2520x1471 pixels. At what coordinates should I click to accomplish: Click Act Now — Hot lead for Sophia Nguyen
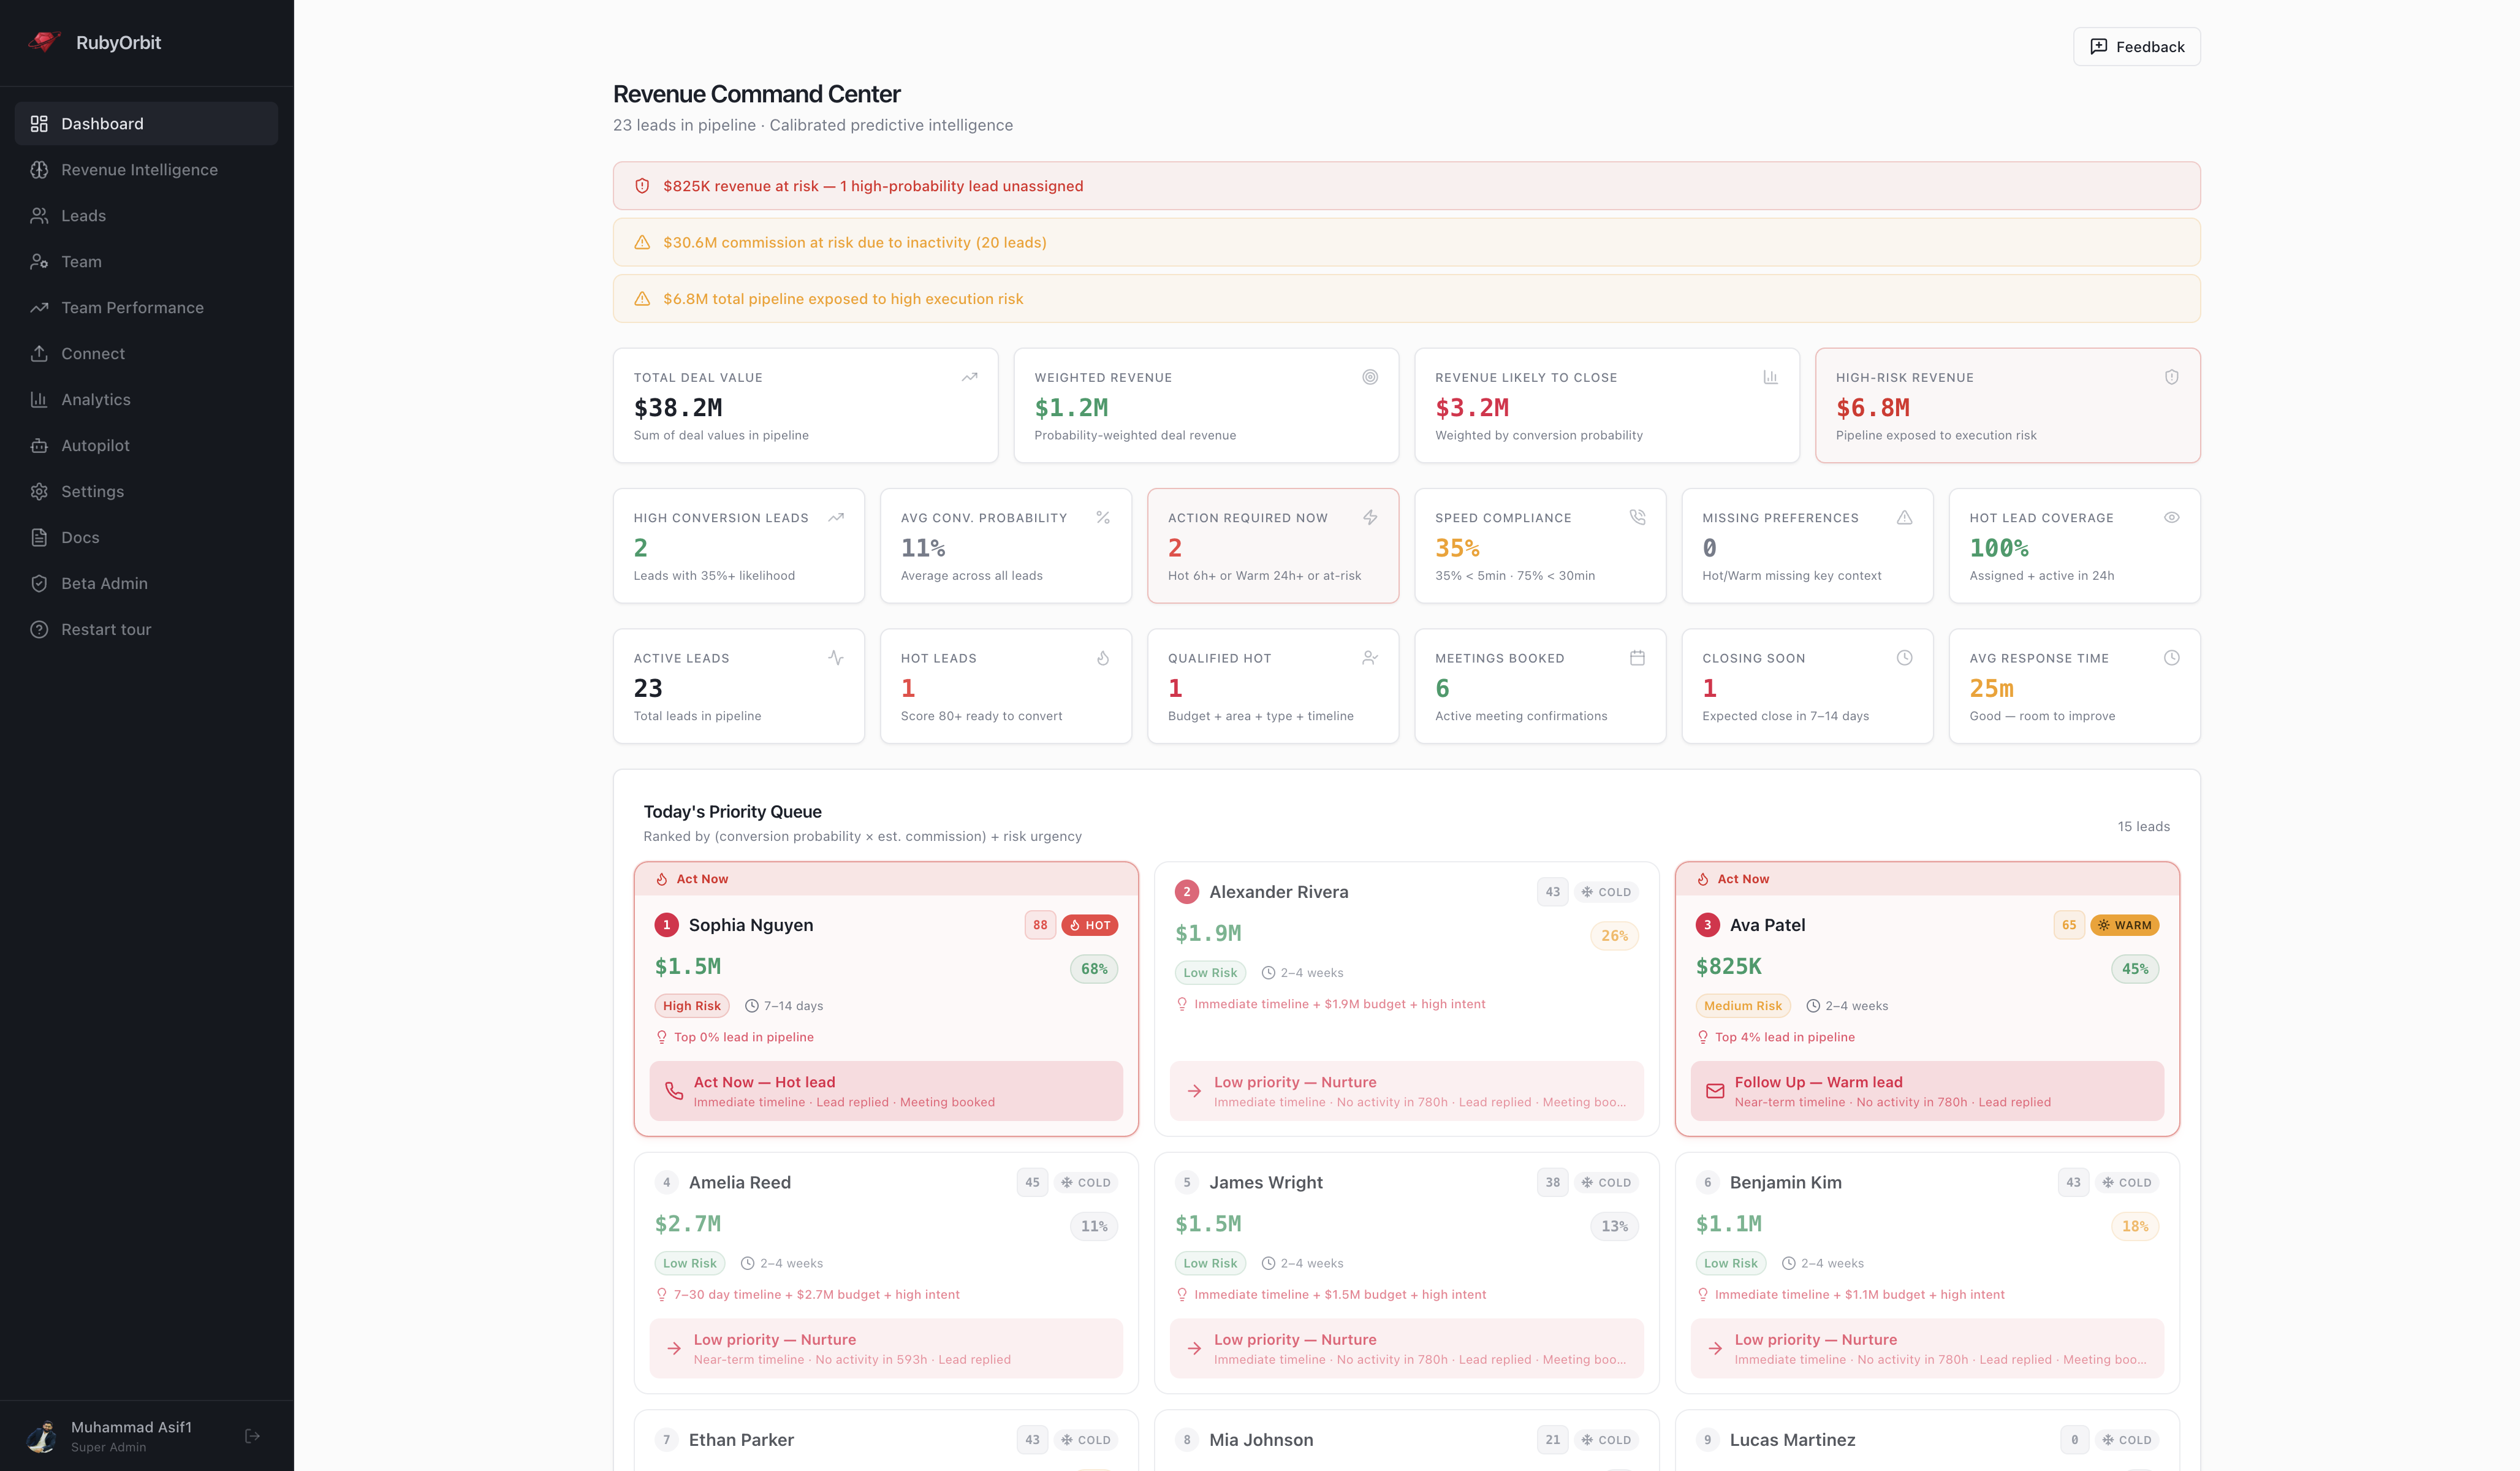[885, 1091]
